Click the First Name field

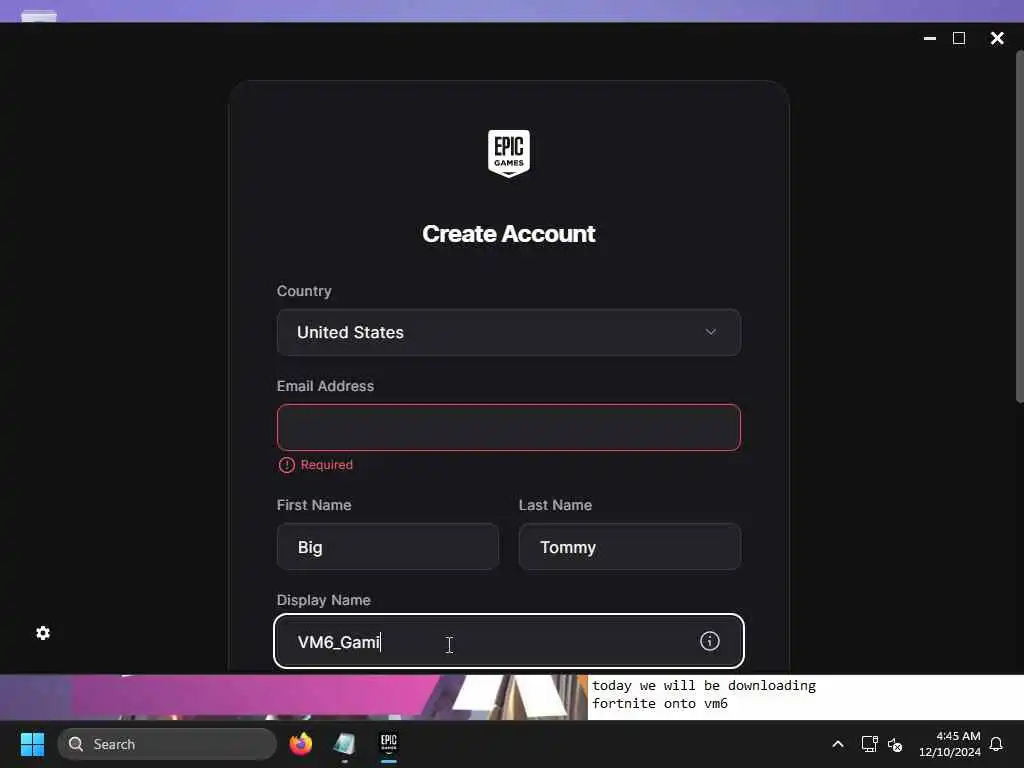pyautogui.click(x=388, y=547)
